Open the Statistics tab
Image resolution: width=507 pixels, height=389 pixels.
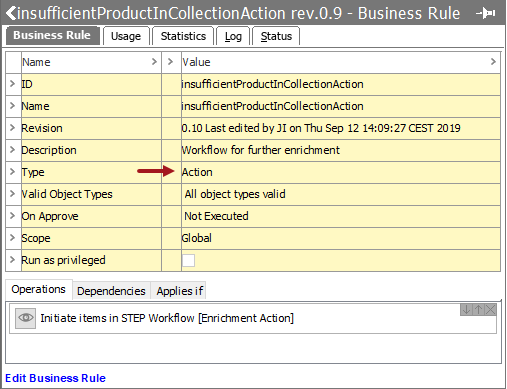[x=183, y=36]
